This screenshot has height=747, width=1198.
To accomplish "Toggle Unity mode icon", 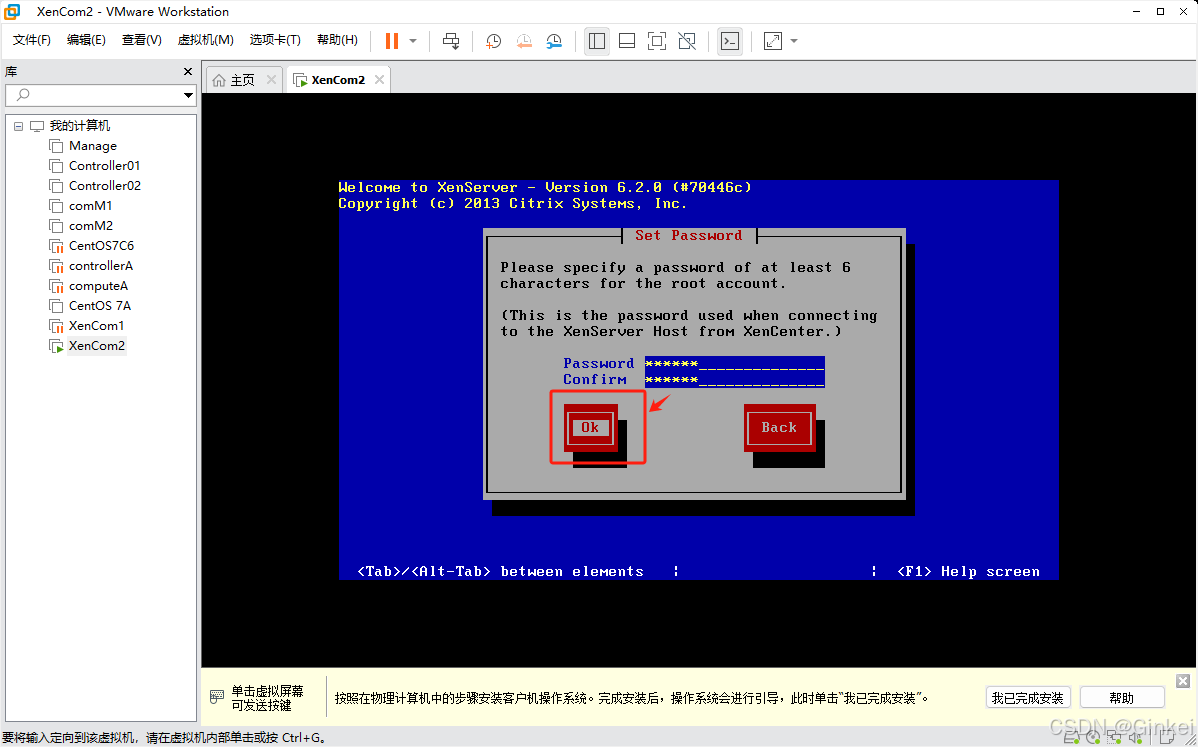I will (x=687, y=40).
